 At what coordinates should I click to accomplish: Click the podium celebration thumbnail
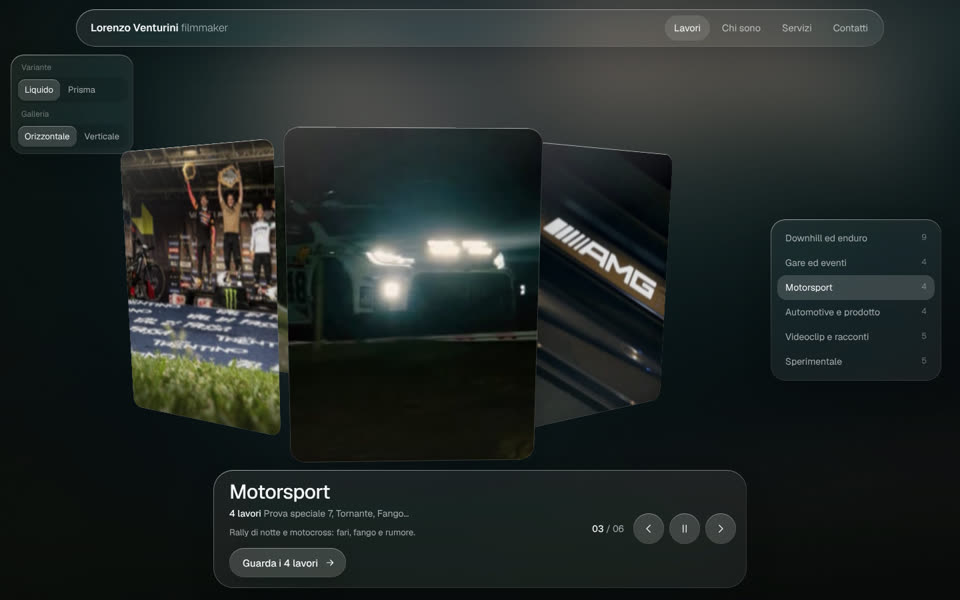(201, 287)
